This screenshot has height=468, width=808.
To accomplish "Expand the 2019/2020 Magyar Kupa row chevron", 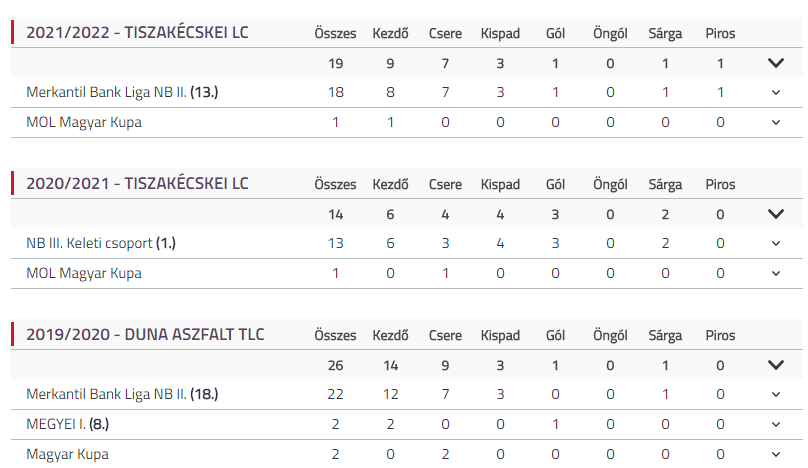I will (x=775, y=454).
